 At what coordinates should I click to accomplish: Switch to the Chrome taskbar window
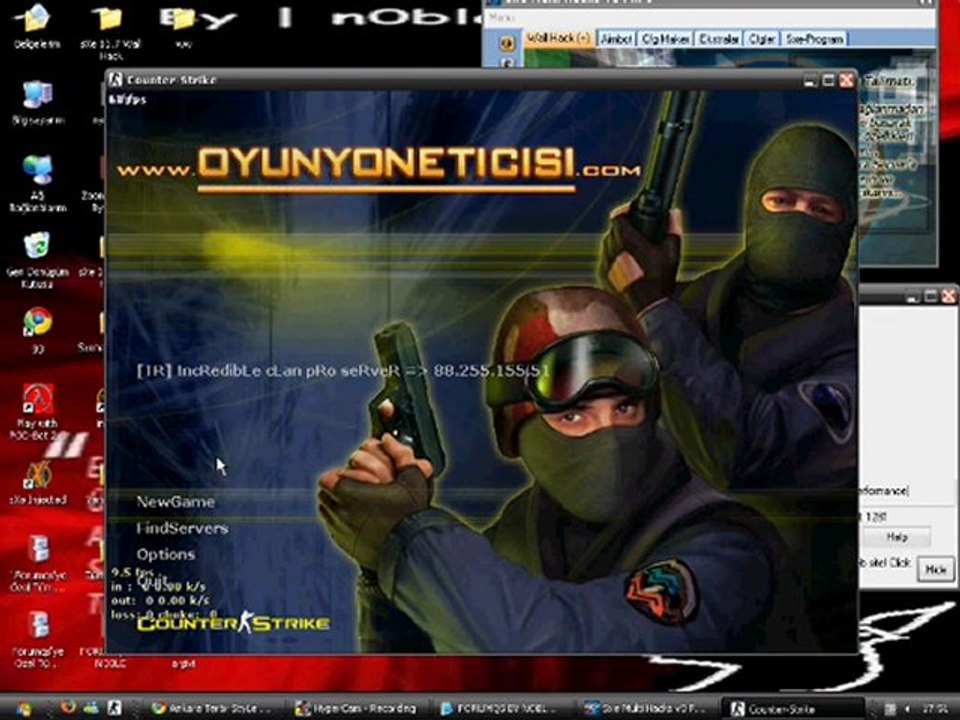[212, 708]
